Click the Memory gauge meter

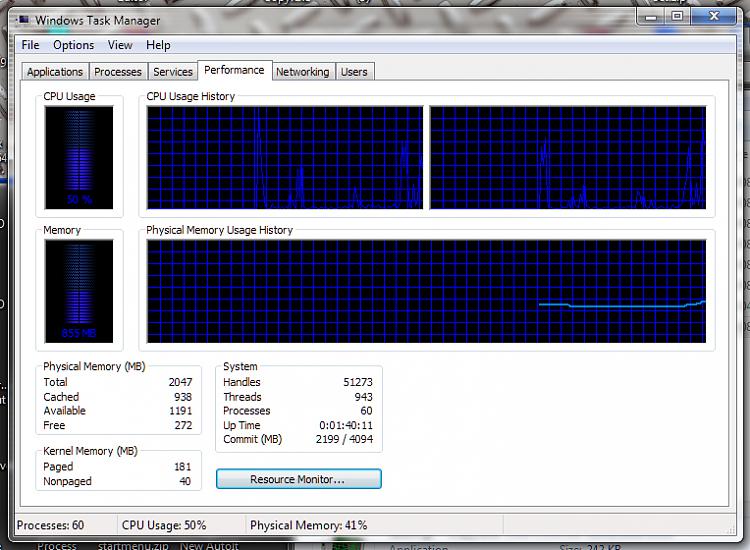(79, 291)
